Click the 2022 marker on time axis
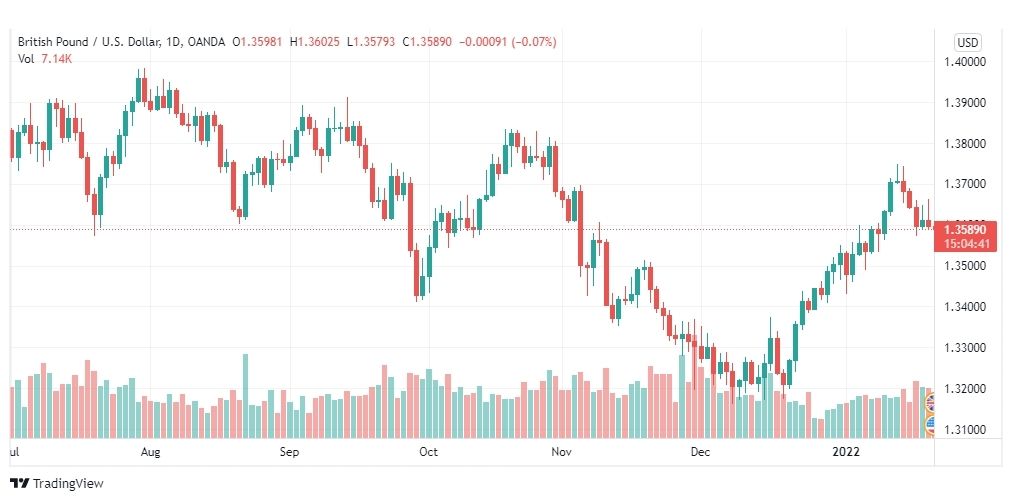The height and width of the screenshot is (501, 1012). [x=846, y=452]
